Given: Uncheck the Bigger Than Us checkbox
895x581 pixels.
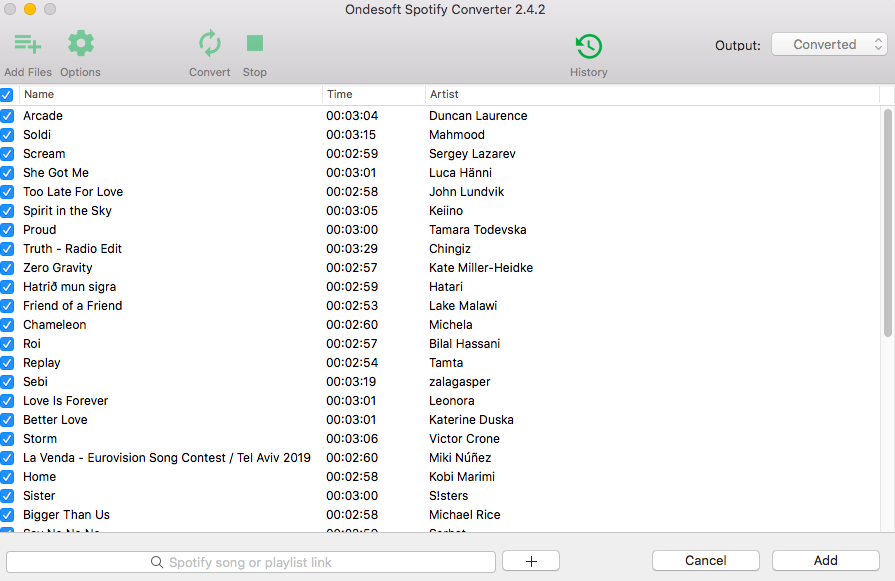Looking at the screenshot, I should [7, 515].
